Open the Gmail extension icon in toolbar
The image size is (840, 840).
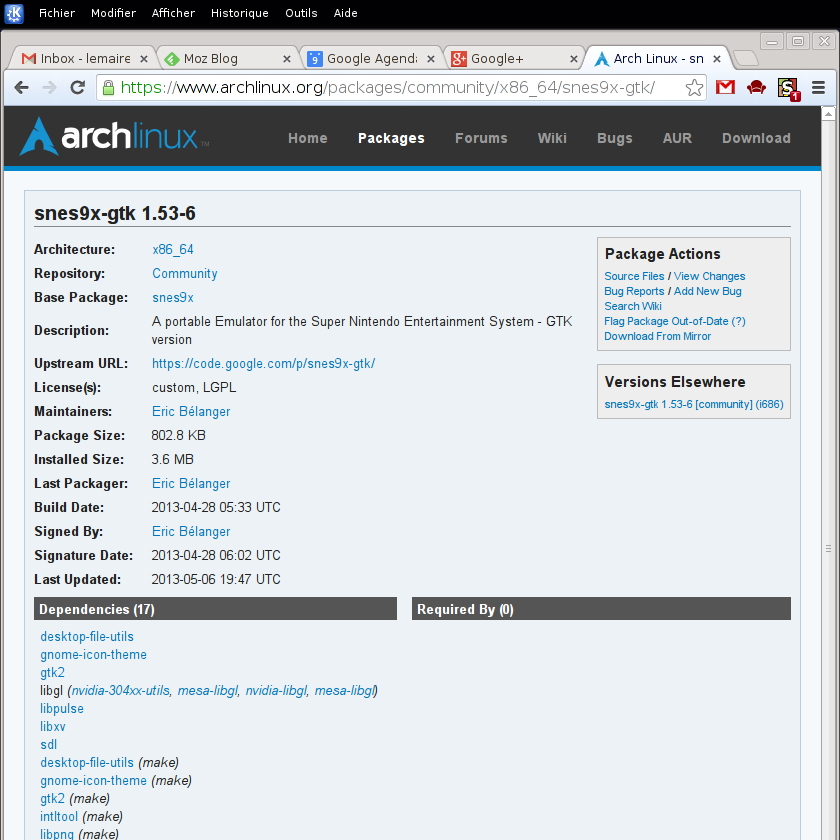click(725, 87)
